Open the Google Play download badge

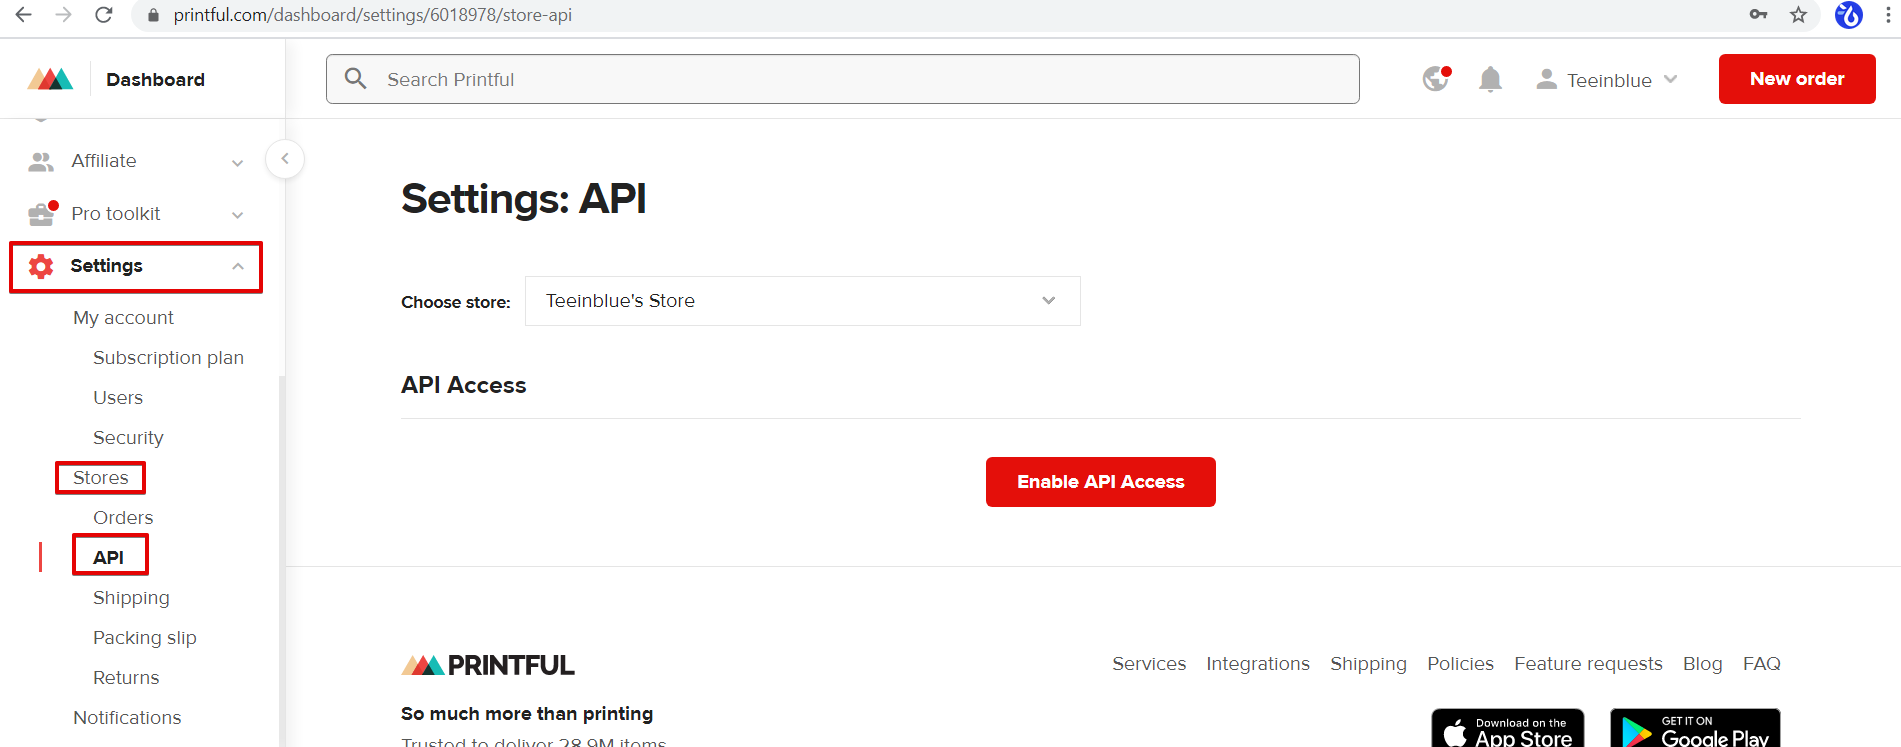(1695, 728)
